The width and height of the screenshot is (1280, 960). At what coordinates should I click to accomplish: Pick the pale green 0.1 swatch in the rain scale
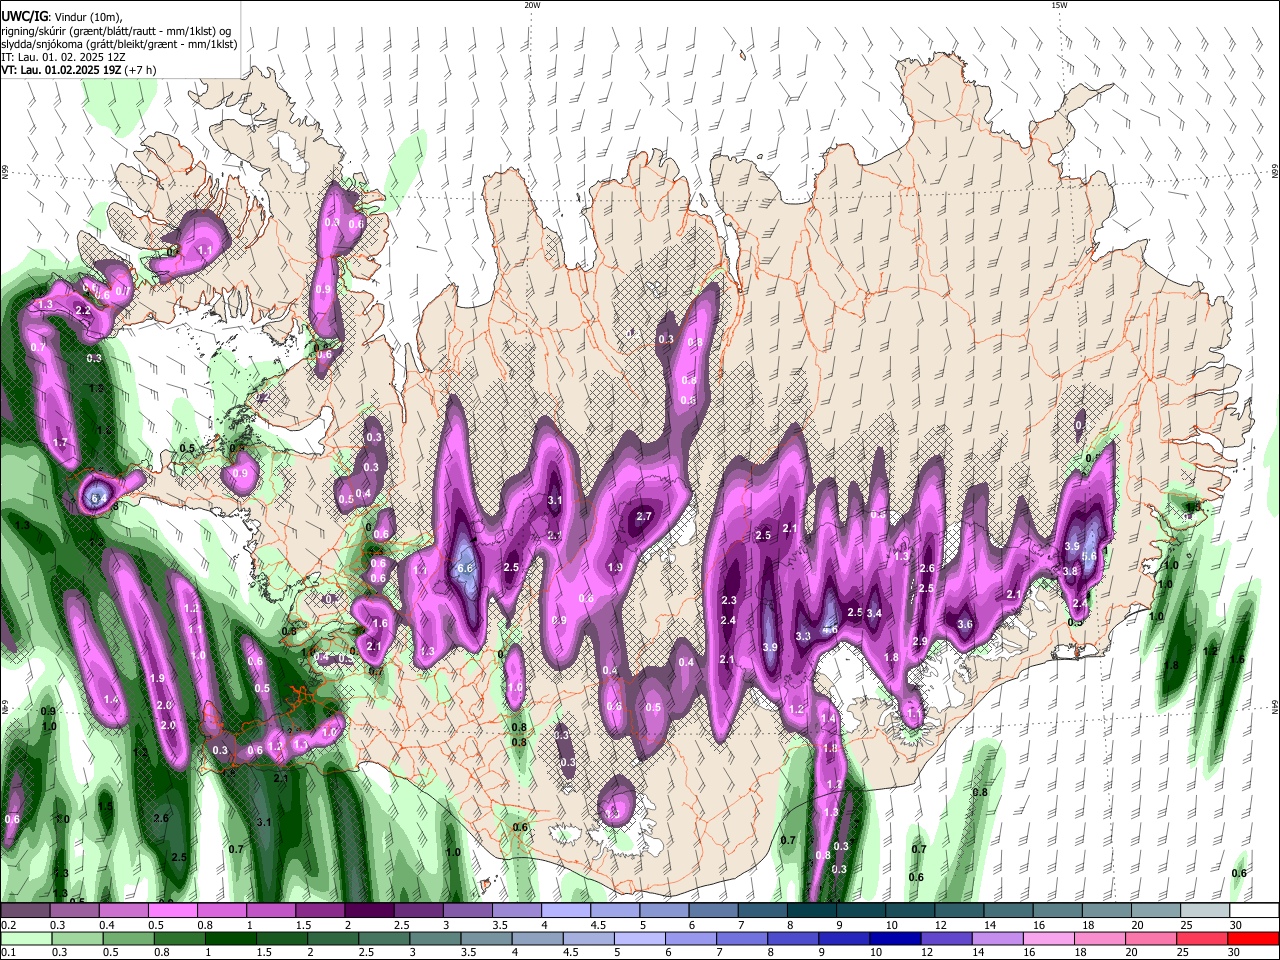pyautogui.click(x=26, y=938)
